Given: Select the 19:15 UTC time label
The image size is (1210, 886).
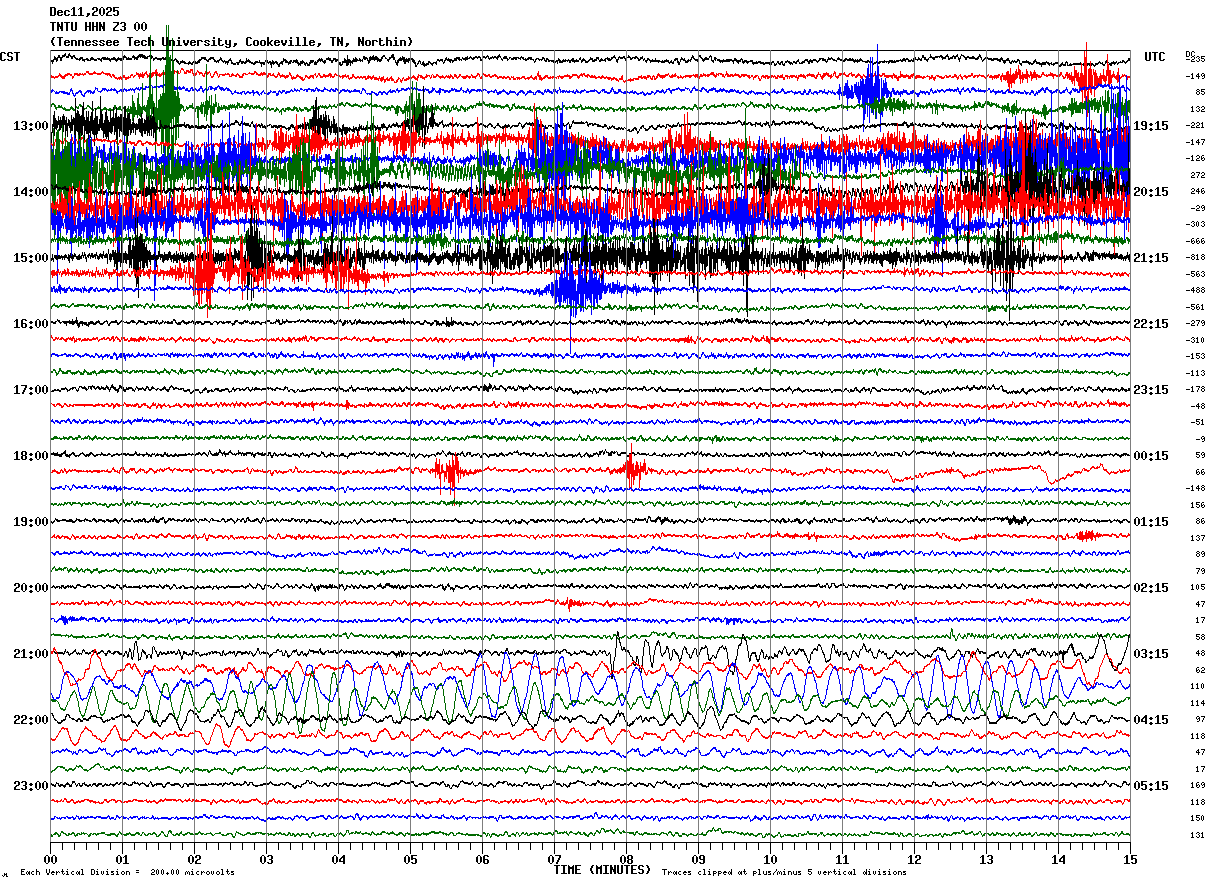Looking at the screenshot, I should point(1151,126).
